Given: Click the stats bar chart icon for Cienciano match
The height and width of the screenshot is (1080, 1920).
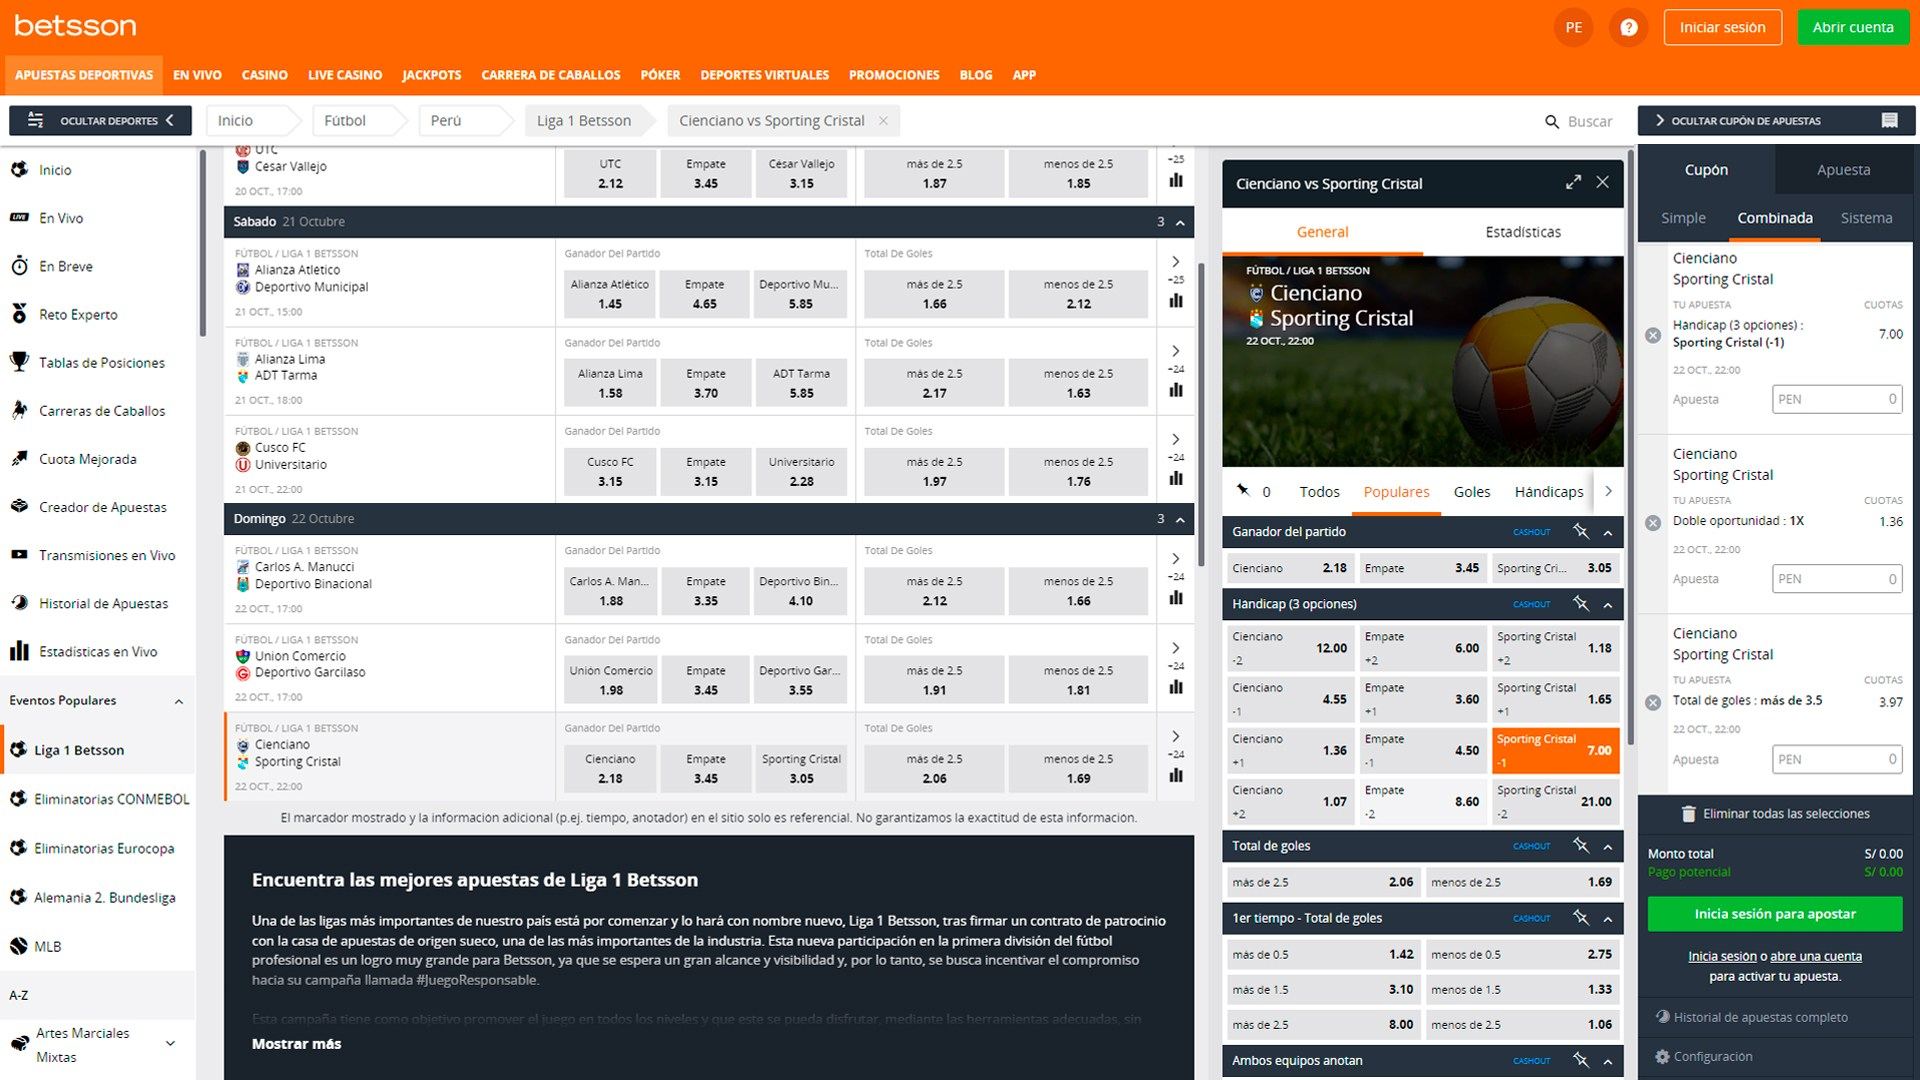Looking at the screenshot, I should point(1178,777).
